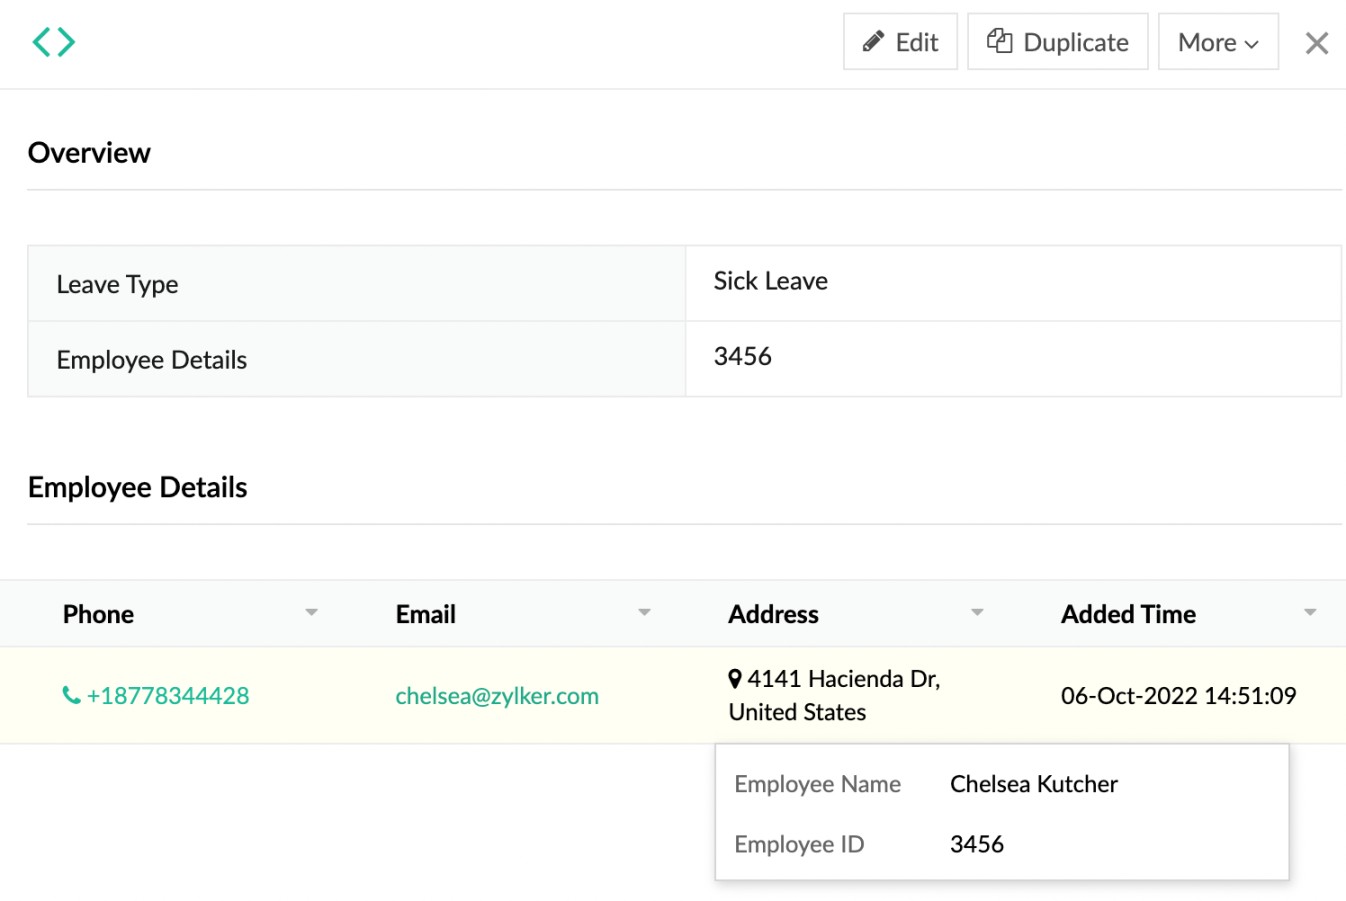1346x901 pixels.
Task: Duplicate this leave record
Action: tap(1057, 42)
